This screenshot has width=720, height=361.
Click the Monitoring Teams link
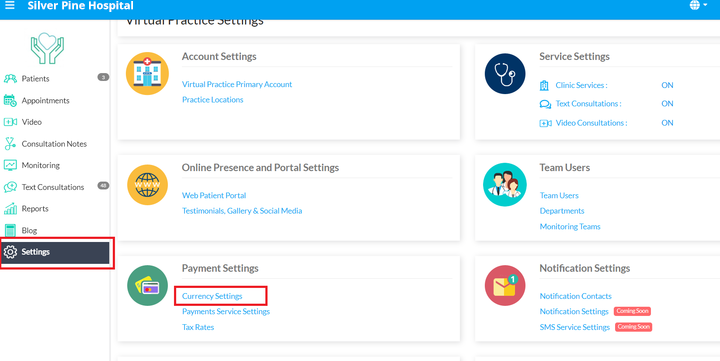[x=570, y=226]
